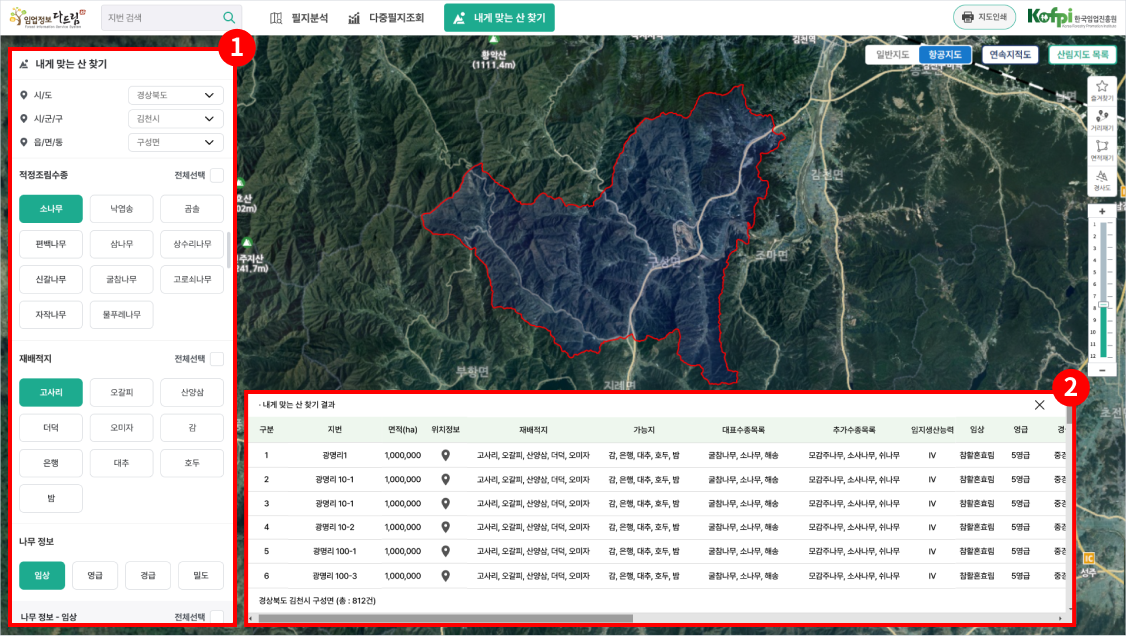
Task: Click location pin in result row 2
Action: (445, 480)
